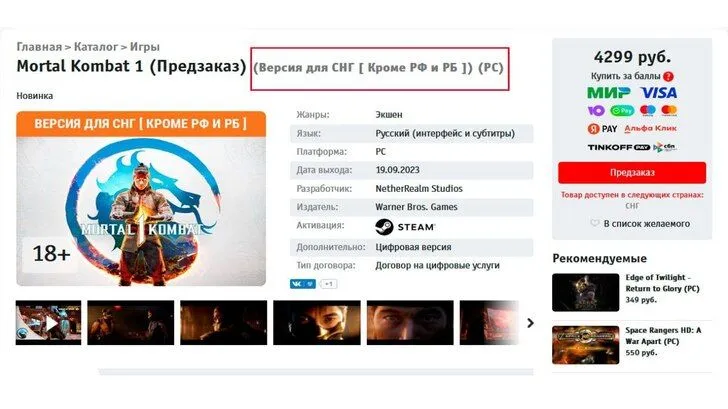Click the horizontal scrollbar under screenshots
Screen dimensions: 728x409
316,372
